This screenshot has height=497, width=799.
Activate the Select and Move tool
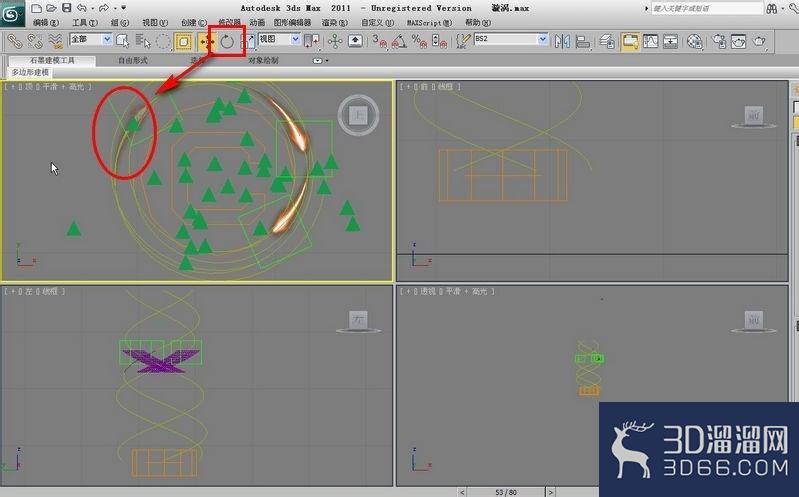click(206, 42)
